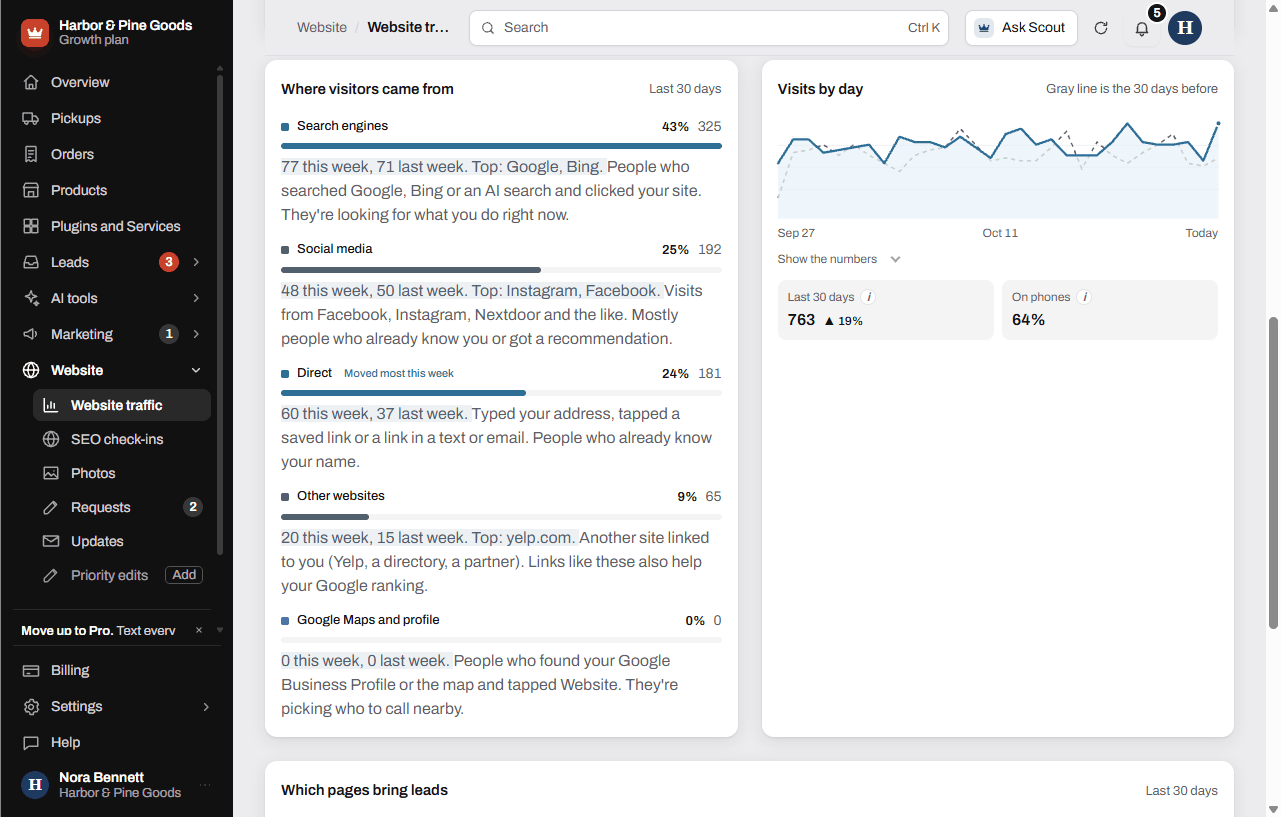Click the Ask Scout button
Screen dimensions: 1281x817
pyautogui.click(x=1021, y=28)
